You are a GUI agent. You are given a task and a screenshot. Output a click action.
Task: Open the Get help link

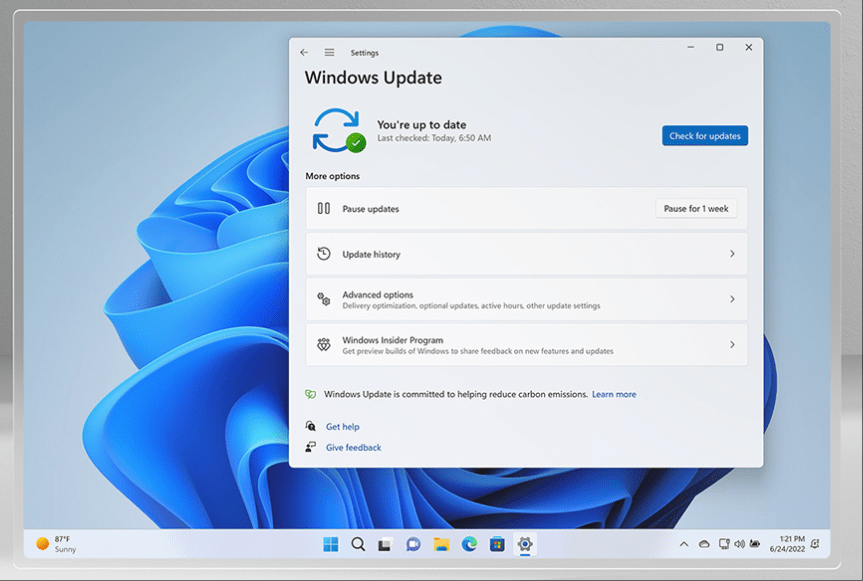click(x=342, y=426)
